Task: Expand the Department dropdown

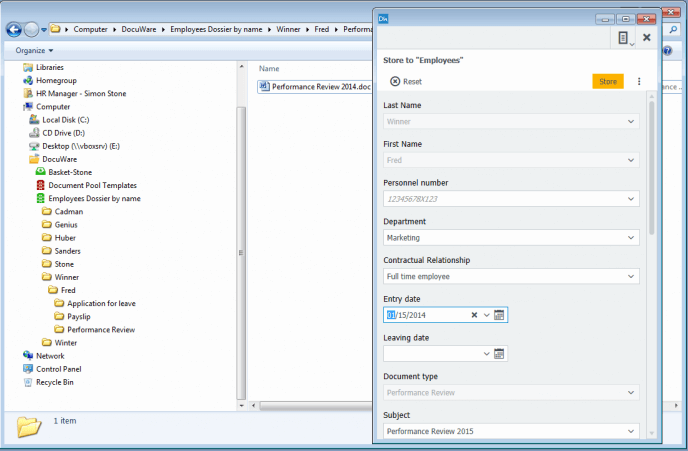Action: click(x=631, y=238)
